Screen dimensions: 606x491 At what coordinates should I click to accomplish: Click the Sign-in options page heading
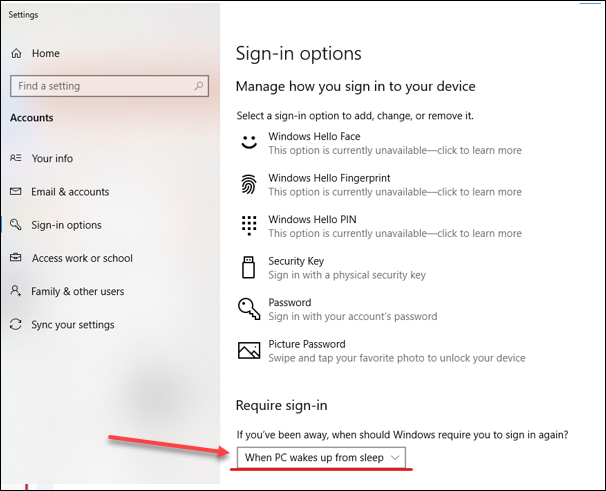coord(298,53)
